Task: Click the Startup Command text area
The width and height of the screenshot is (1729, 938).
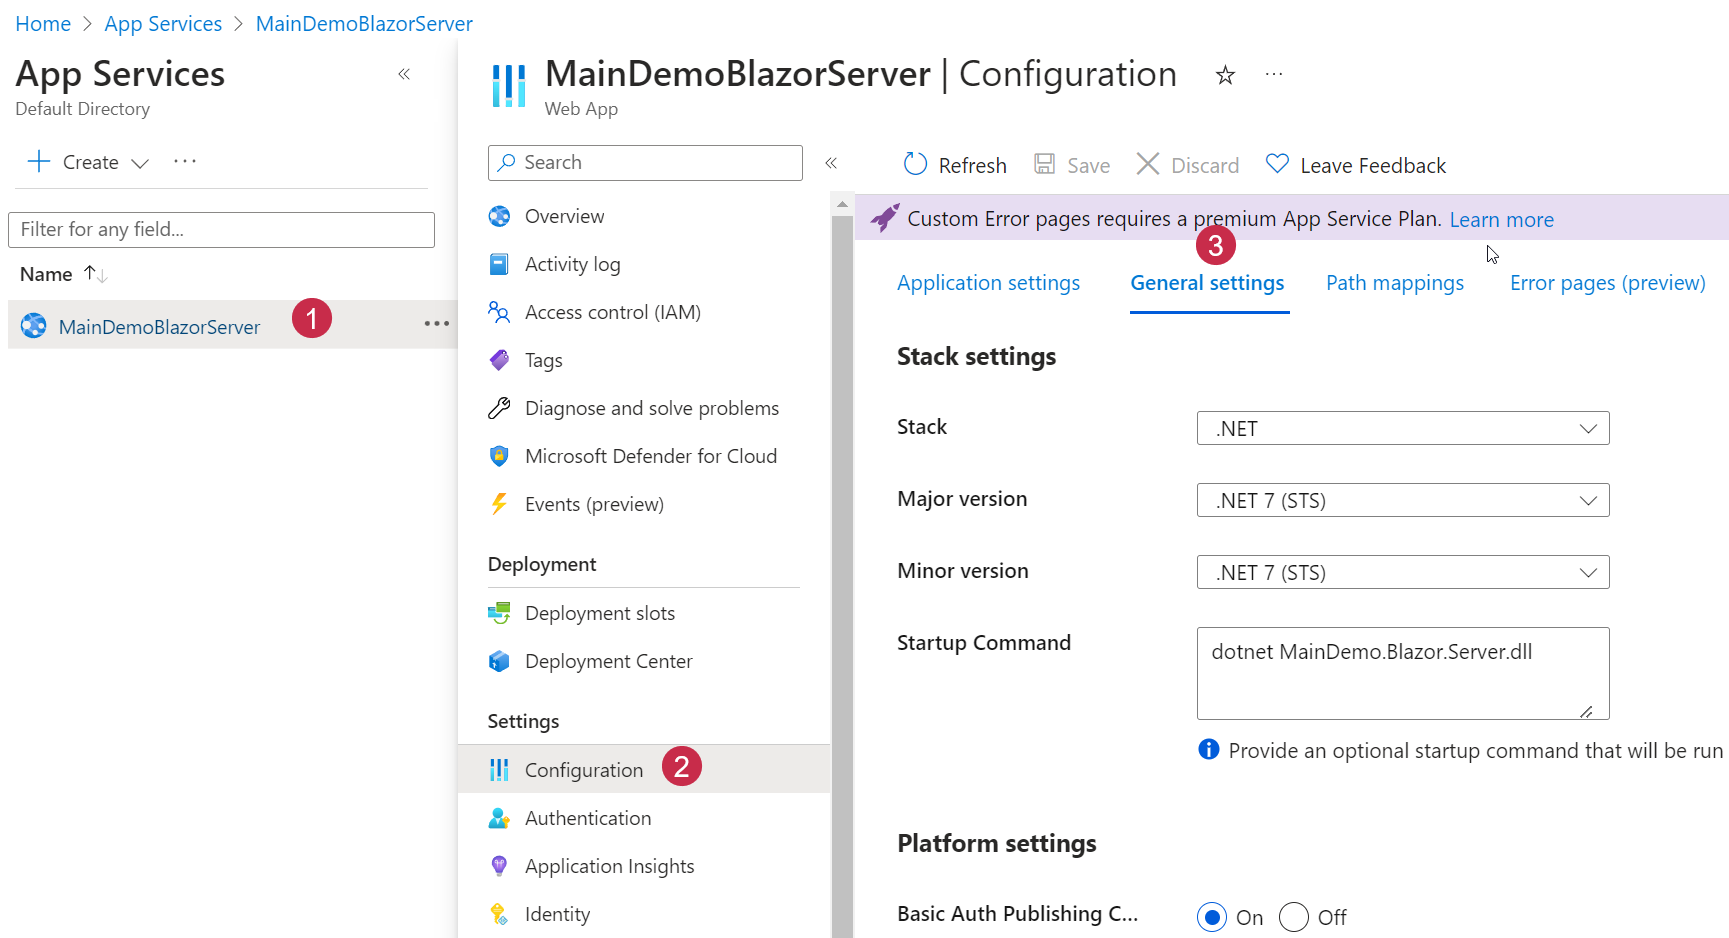Action: tap(1403, 673)
